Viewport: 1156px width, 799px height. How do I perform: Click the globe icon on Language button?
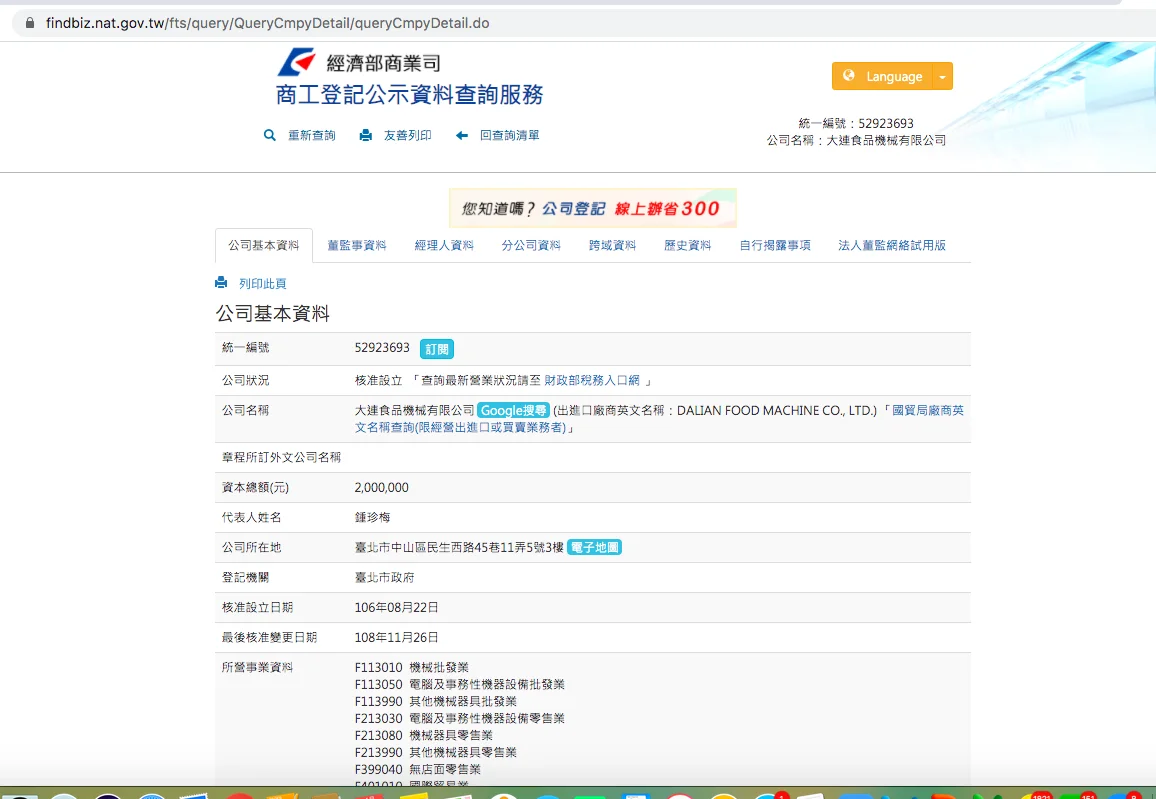(x=849, y=76)
